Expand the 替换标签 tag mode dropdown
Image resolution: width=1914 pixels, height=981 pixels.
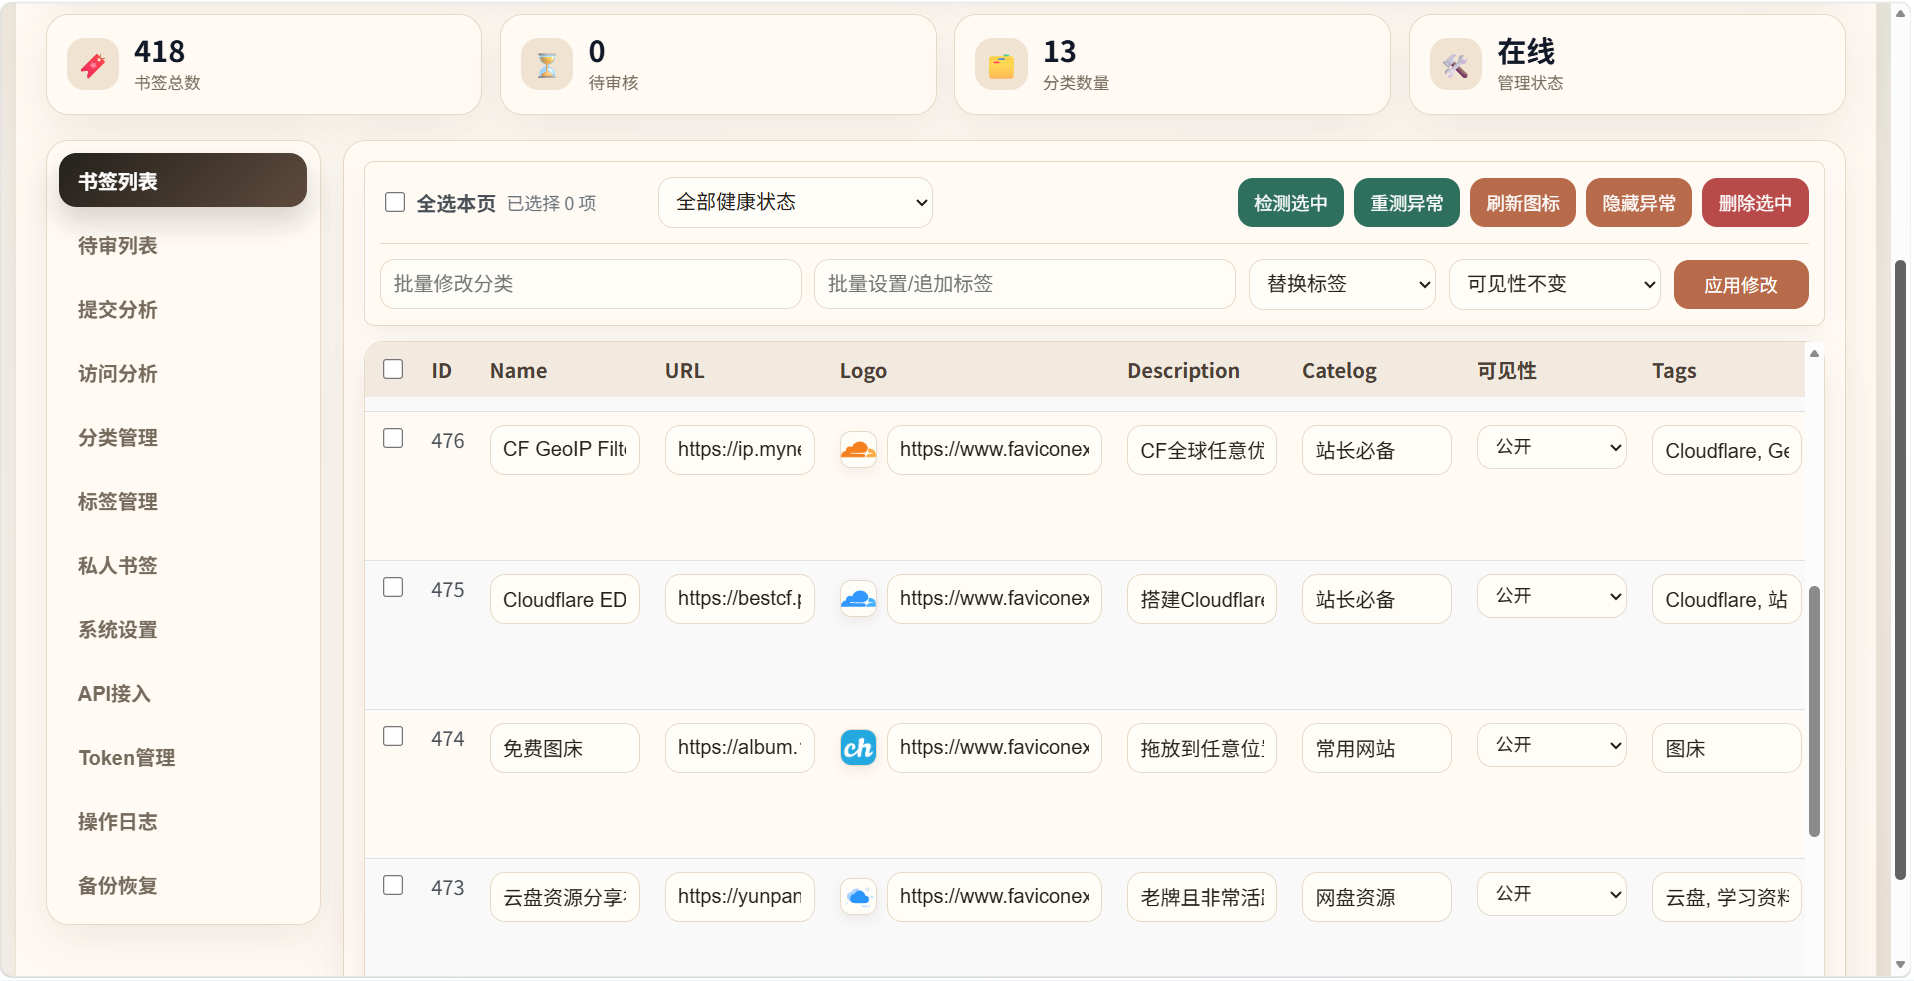coord(1342,284)
